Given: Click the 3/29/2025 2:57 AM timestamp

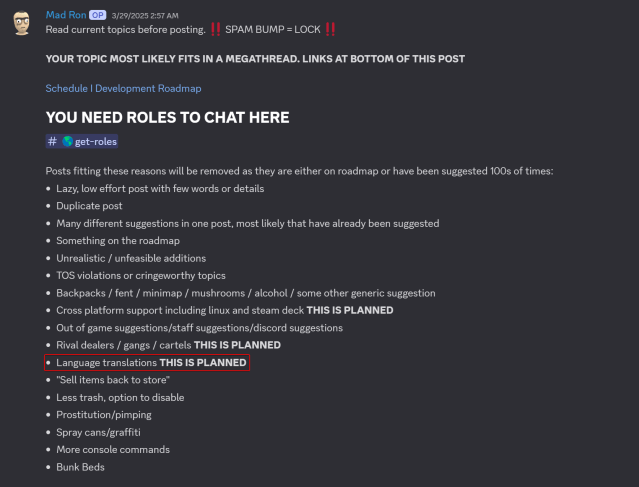Looking at the screenshot, I should tap(143, 16).
